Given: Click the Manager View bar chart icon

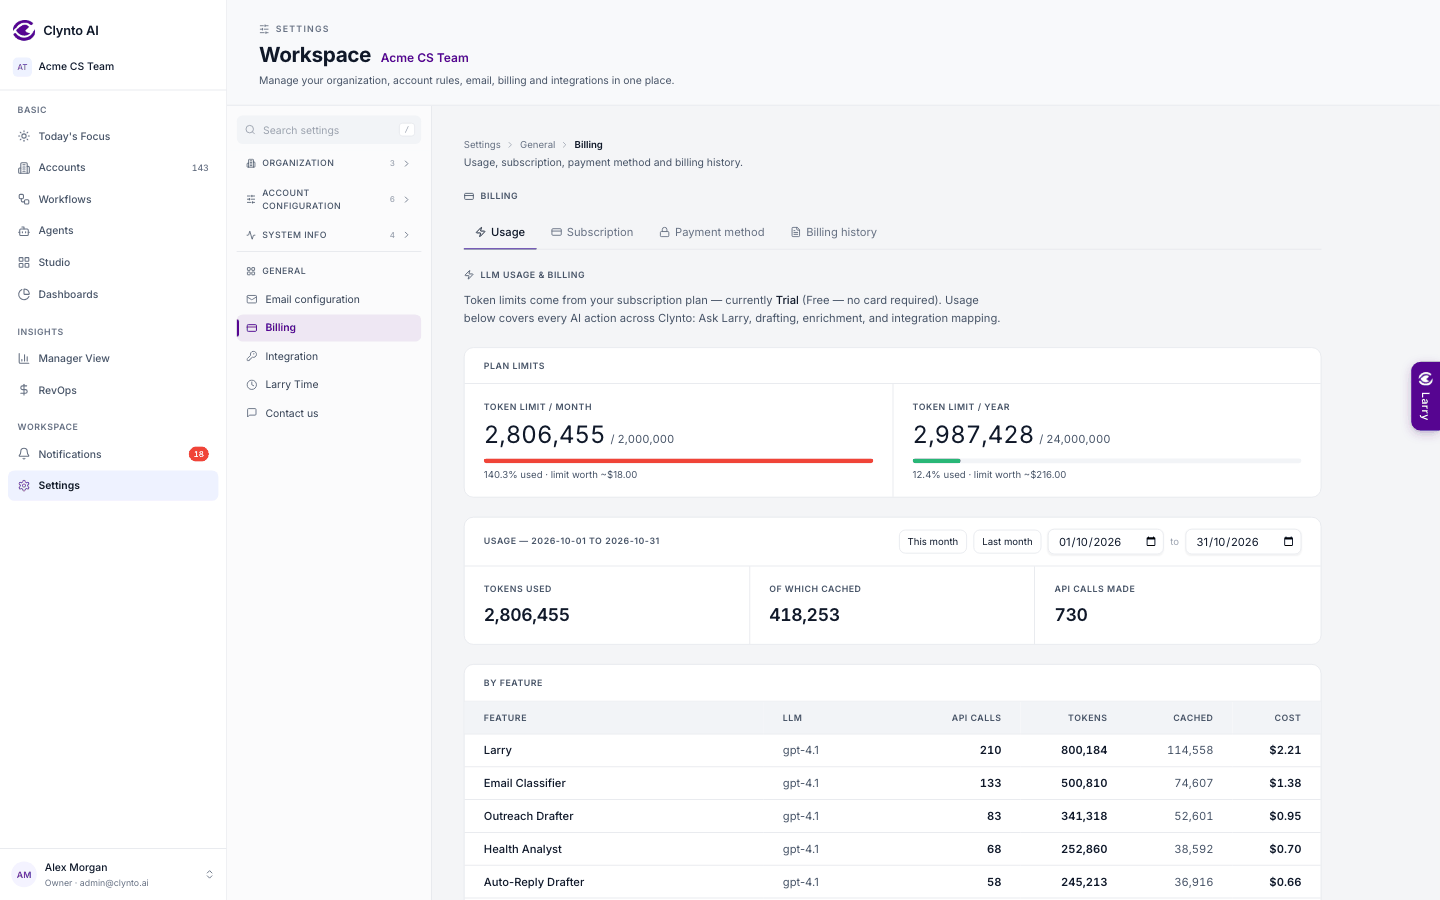Looking at the screenshot, I should (24, 358).
